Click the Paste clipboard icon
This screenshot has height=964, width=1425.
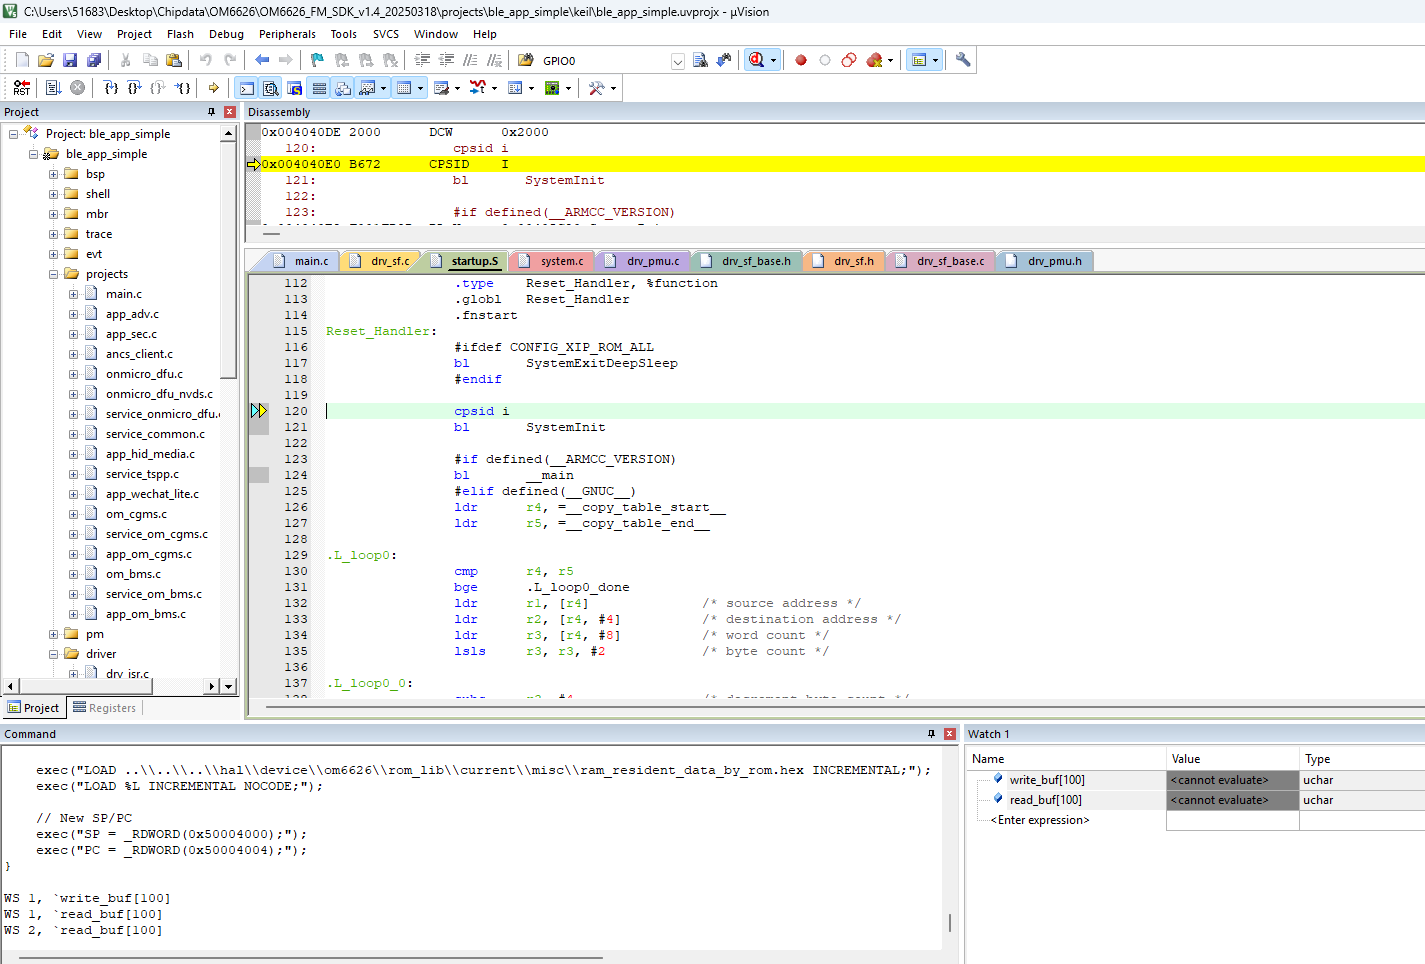point(173,60)
